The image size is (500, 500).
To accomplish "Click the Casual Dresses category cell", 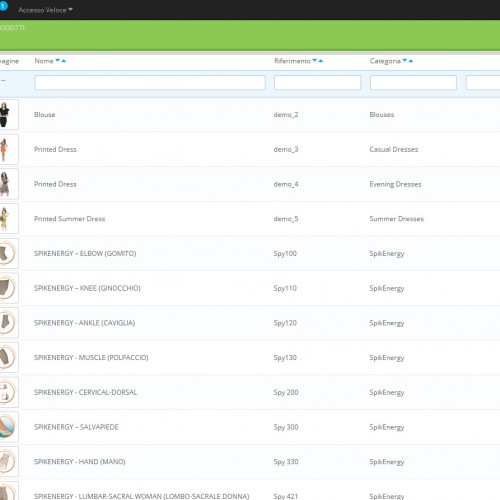I will pyautogui.click(x=394, y=149).
